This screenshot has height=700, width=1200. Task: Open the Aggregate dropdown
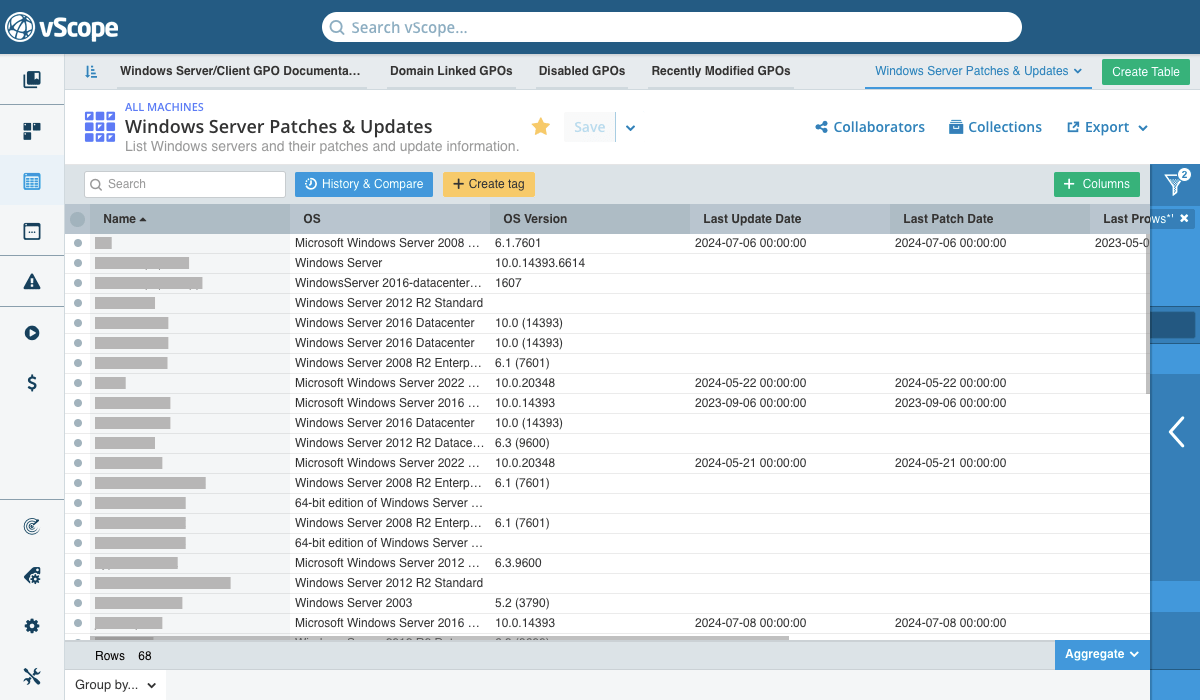click(x=1102, y=654)
